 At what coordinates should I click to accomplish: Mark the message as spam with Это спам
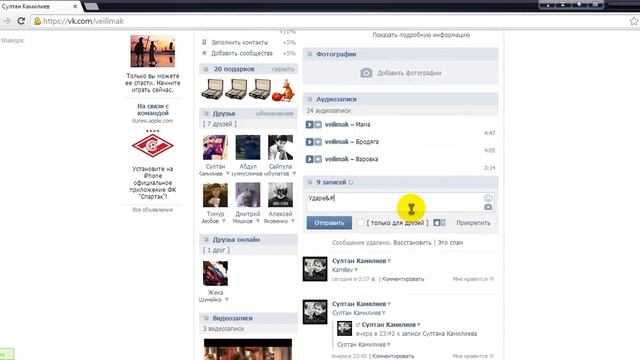click(450, 242)
